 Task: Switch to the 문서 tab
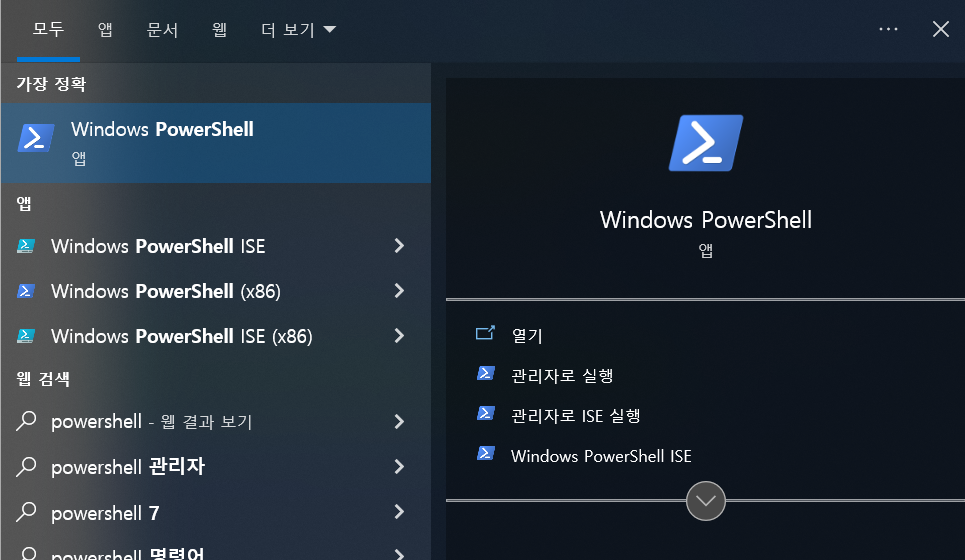[x=162, y=30]
